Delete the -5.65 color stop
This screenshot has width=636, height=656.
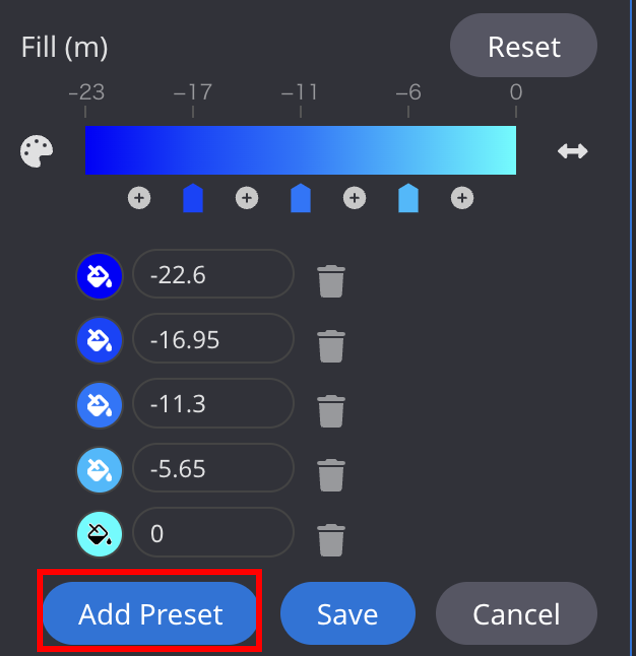point(331,475)
